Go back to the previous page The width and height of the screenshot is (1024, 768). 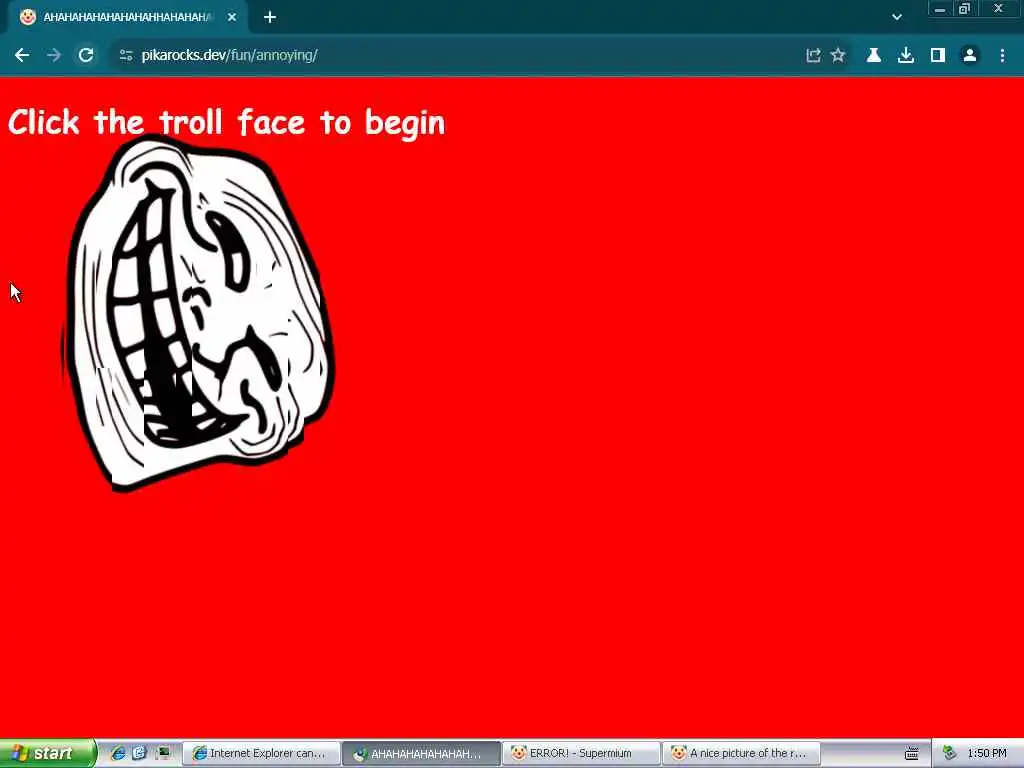[22, 56]
